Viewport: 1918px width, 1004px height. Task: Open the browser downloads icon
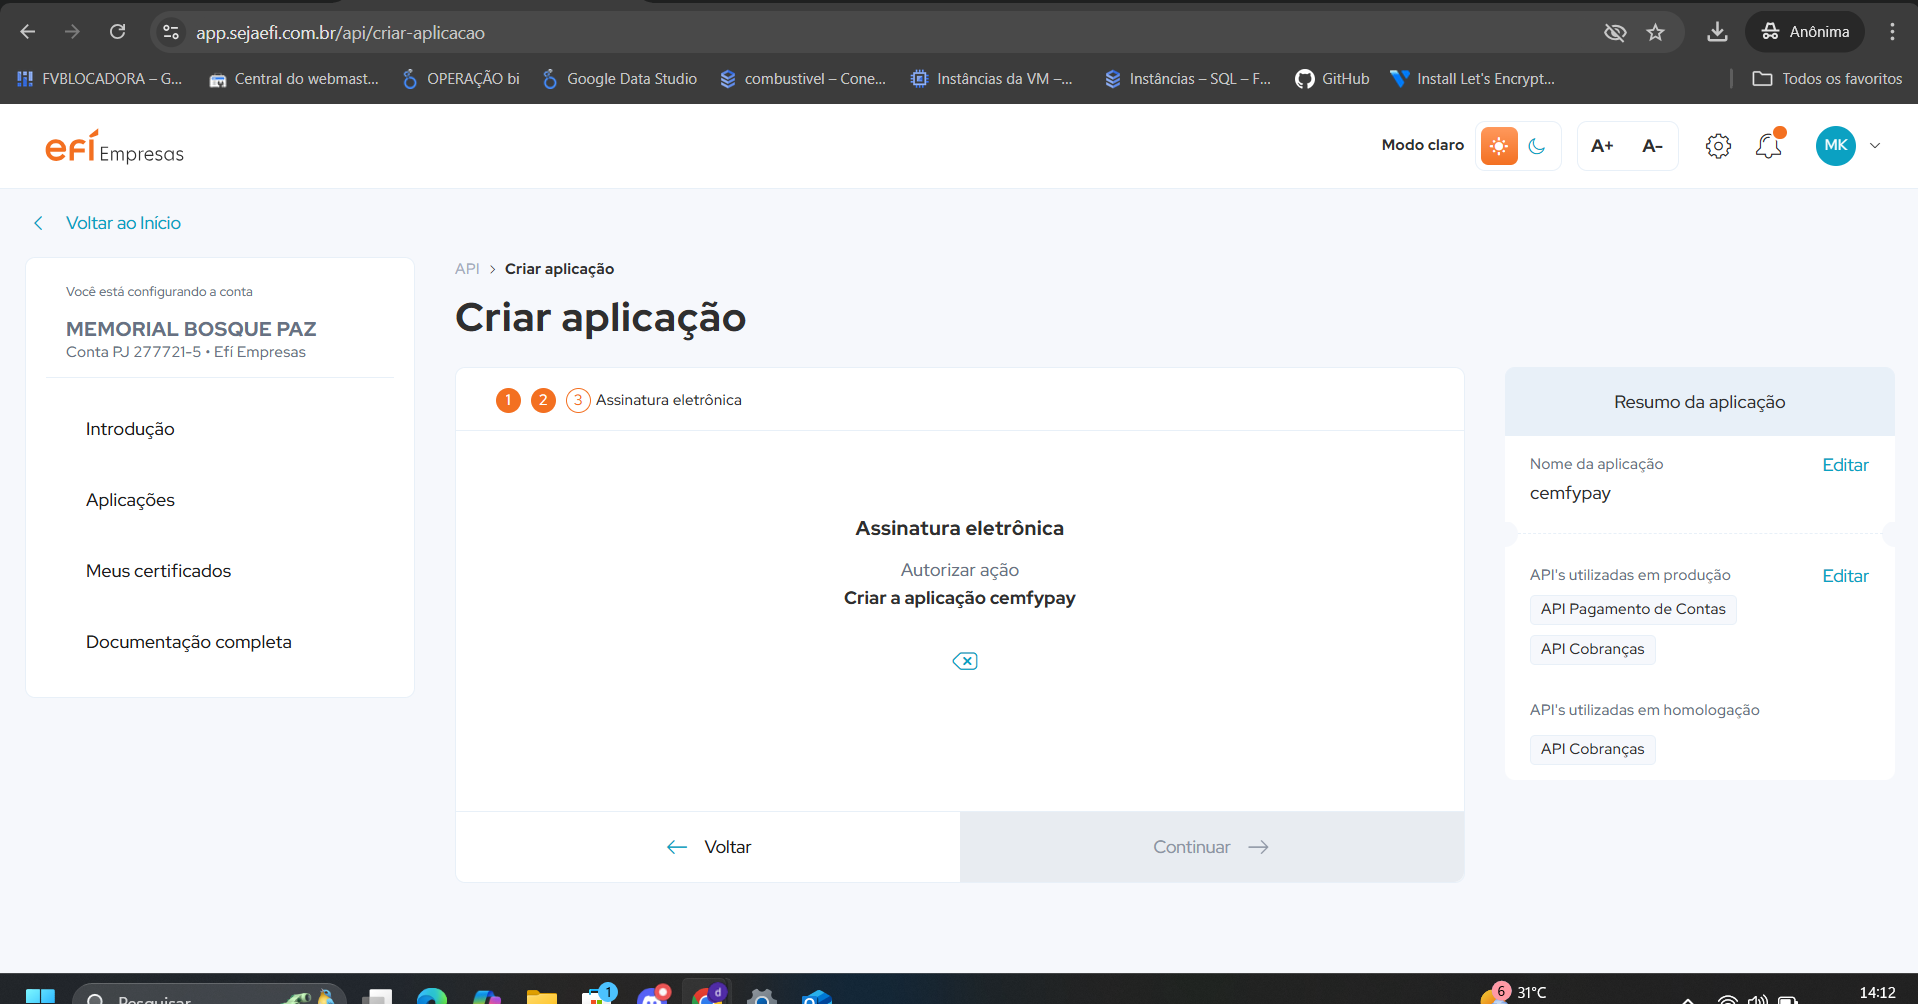pos(1717,32)
